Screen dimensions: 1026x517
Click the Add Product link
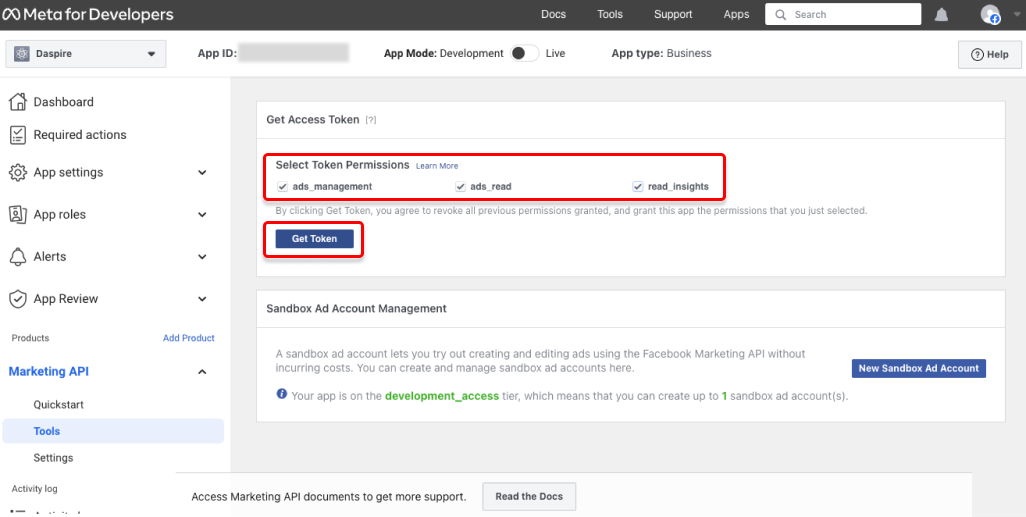(189, 338)
